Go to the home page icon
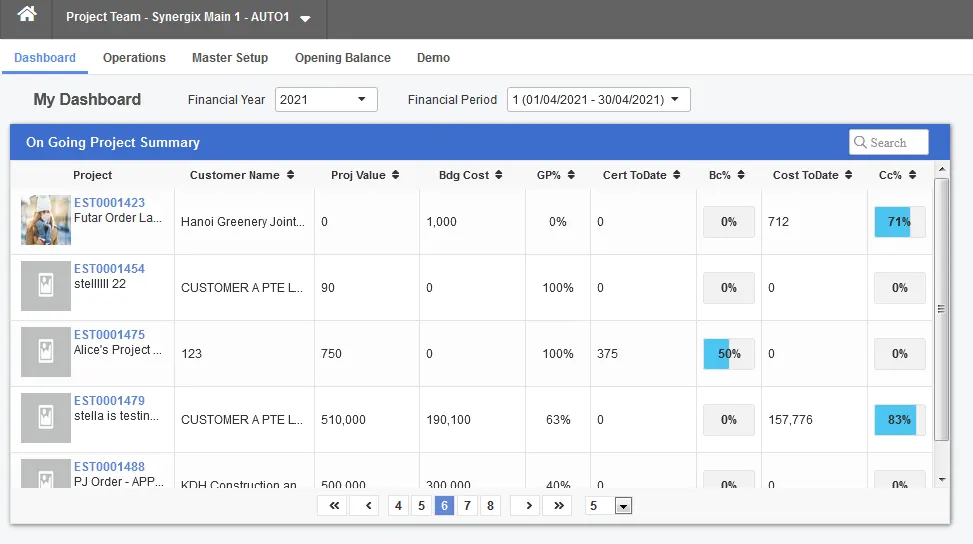Image resolution: width=973 pixels, height=544 pixels. tap(27, 14)
